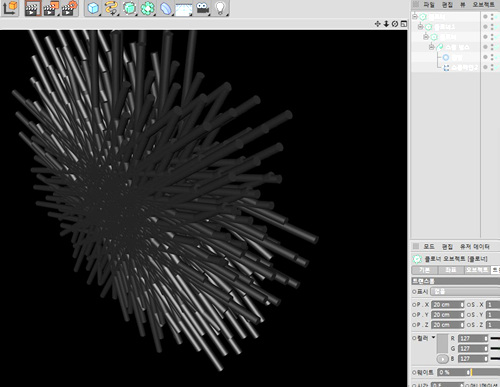Switch to the 좌표 tab
Screen dimensions: 500x387
pos(451,270)
